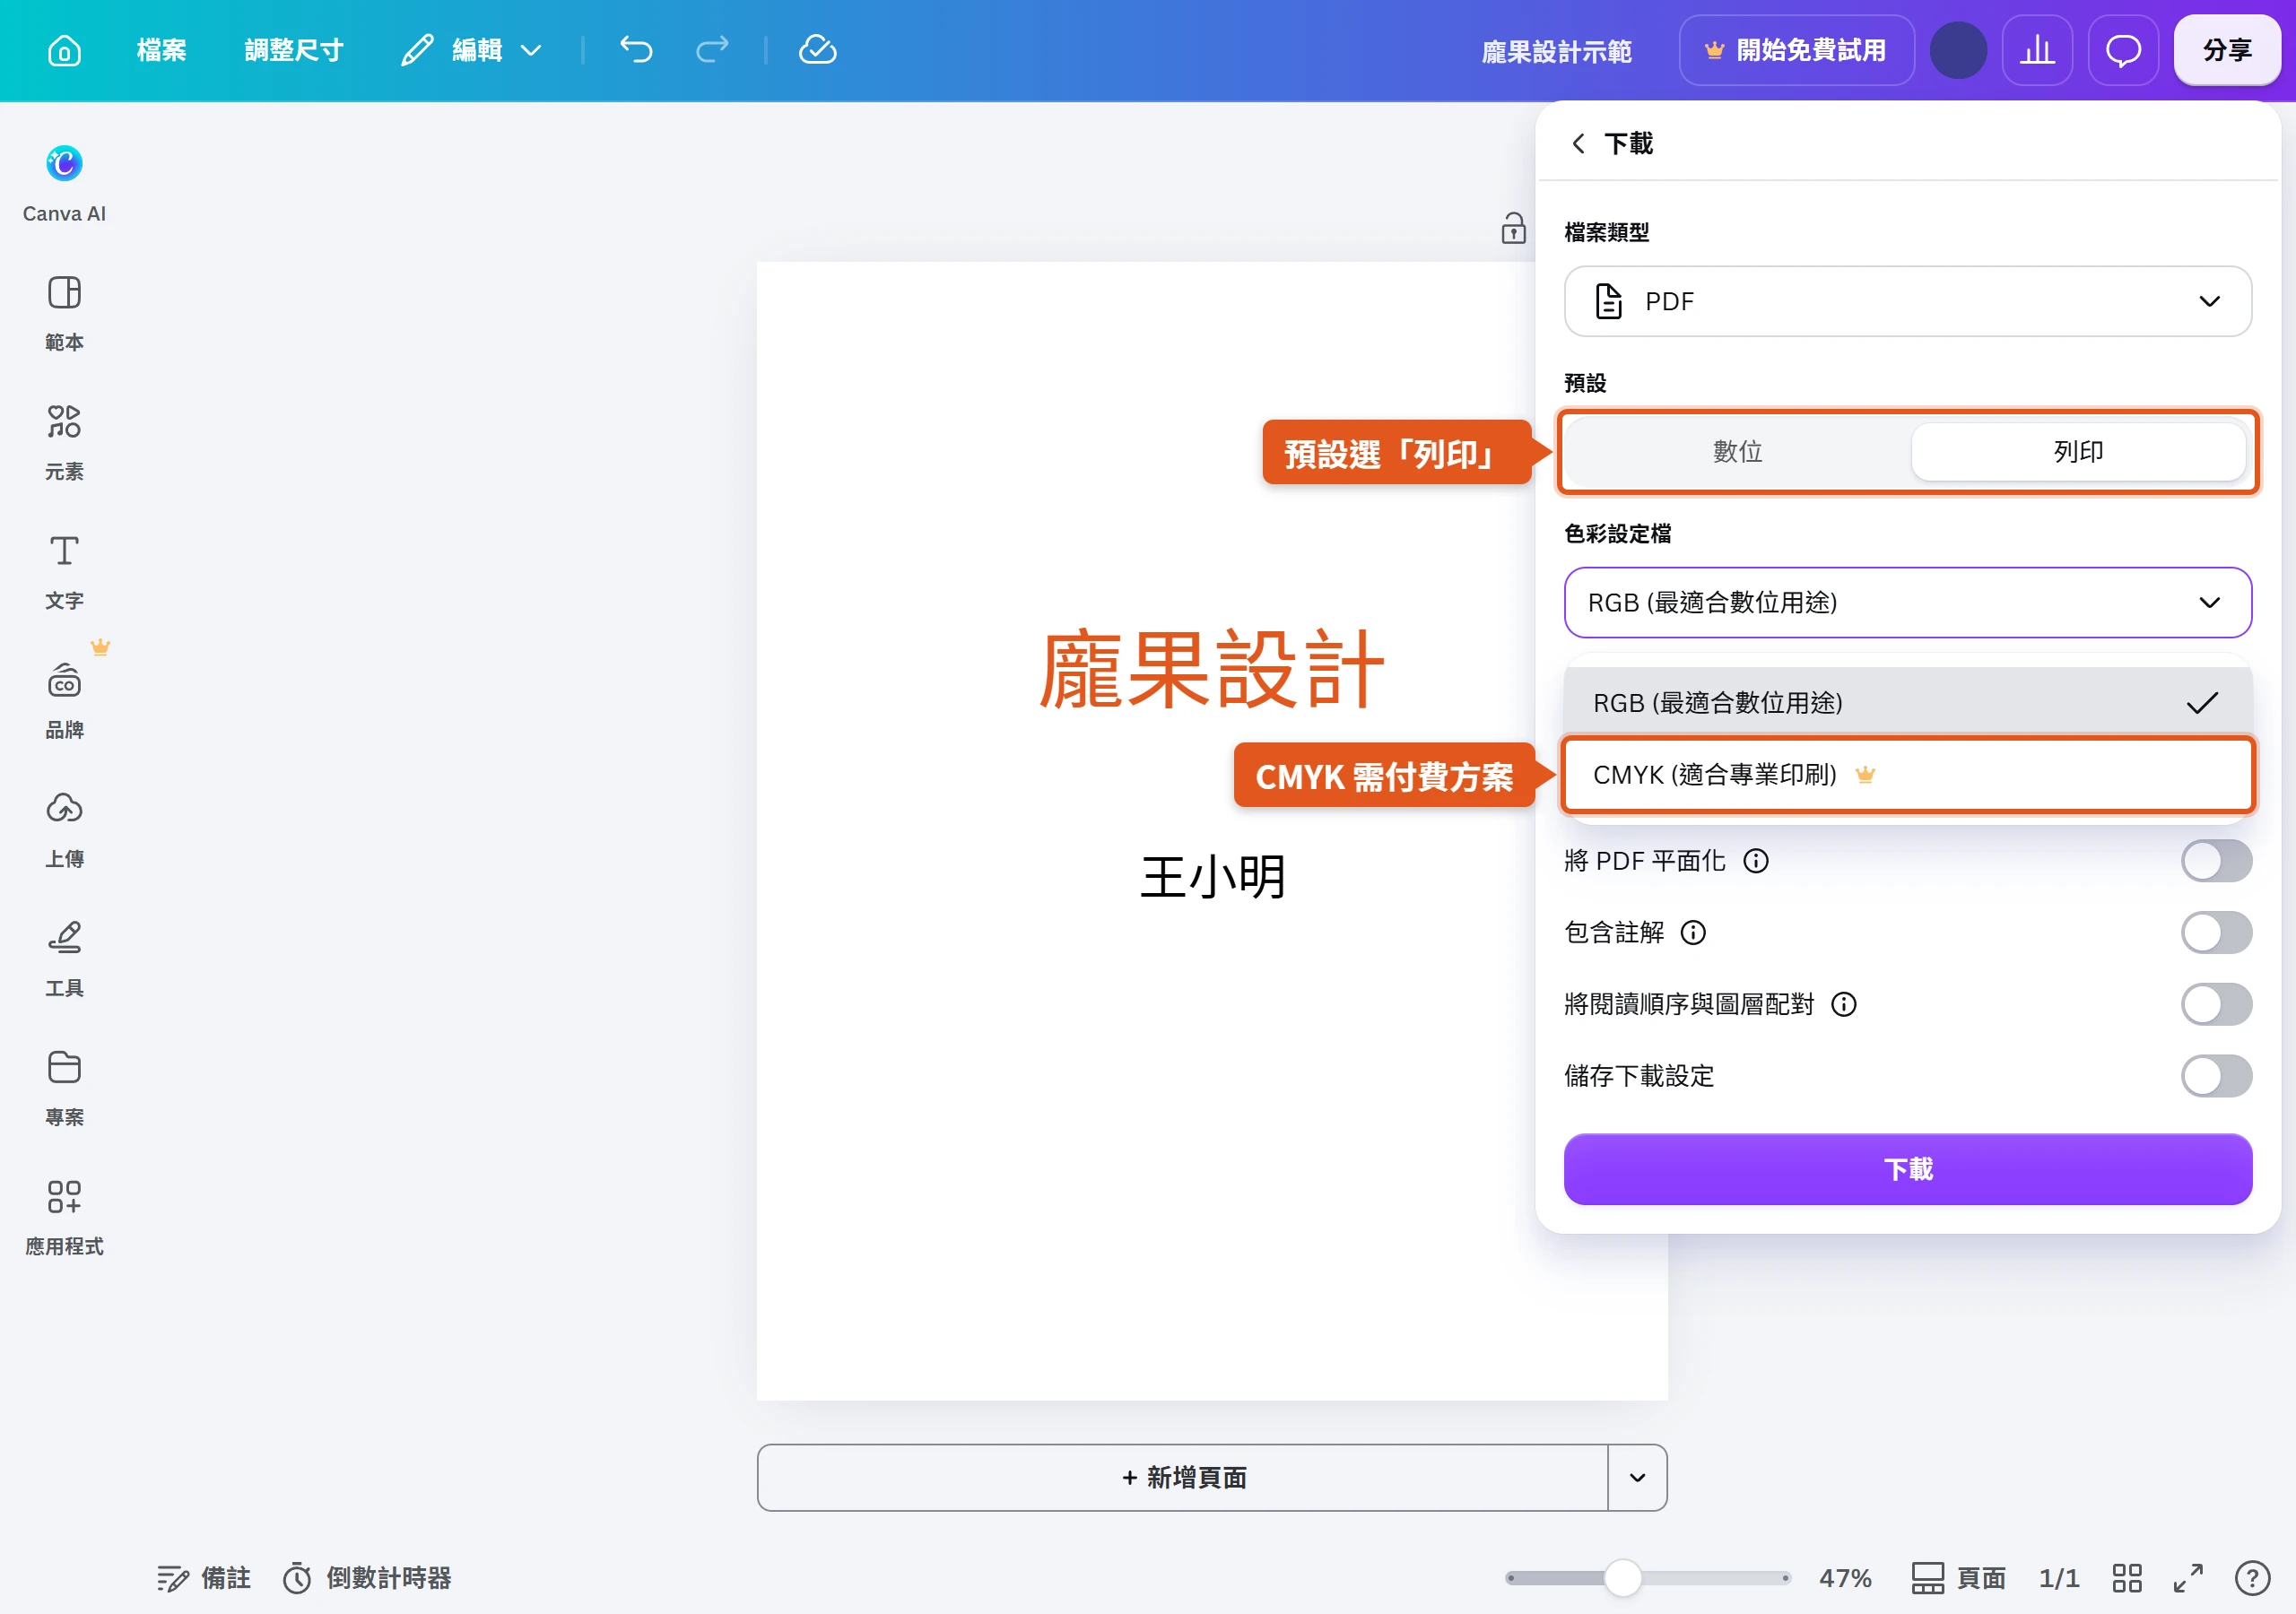The height and width of the screenshot is (1614, 2296).
Task: Open 應用程式 apps panel
Action: point(64,1216)
